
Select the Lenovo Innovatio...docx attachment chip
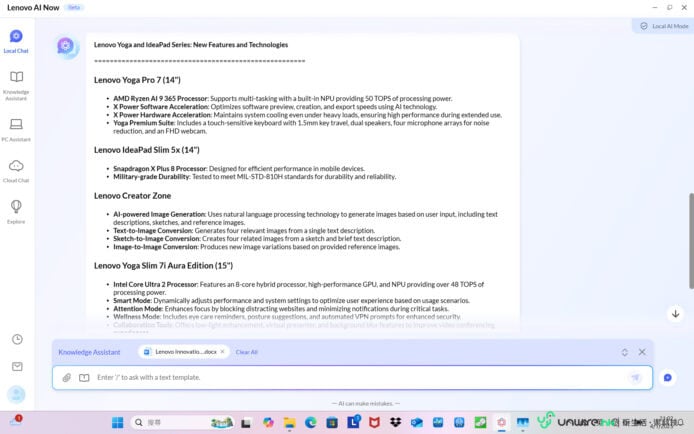[x=183, y=352]
